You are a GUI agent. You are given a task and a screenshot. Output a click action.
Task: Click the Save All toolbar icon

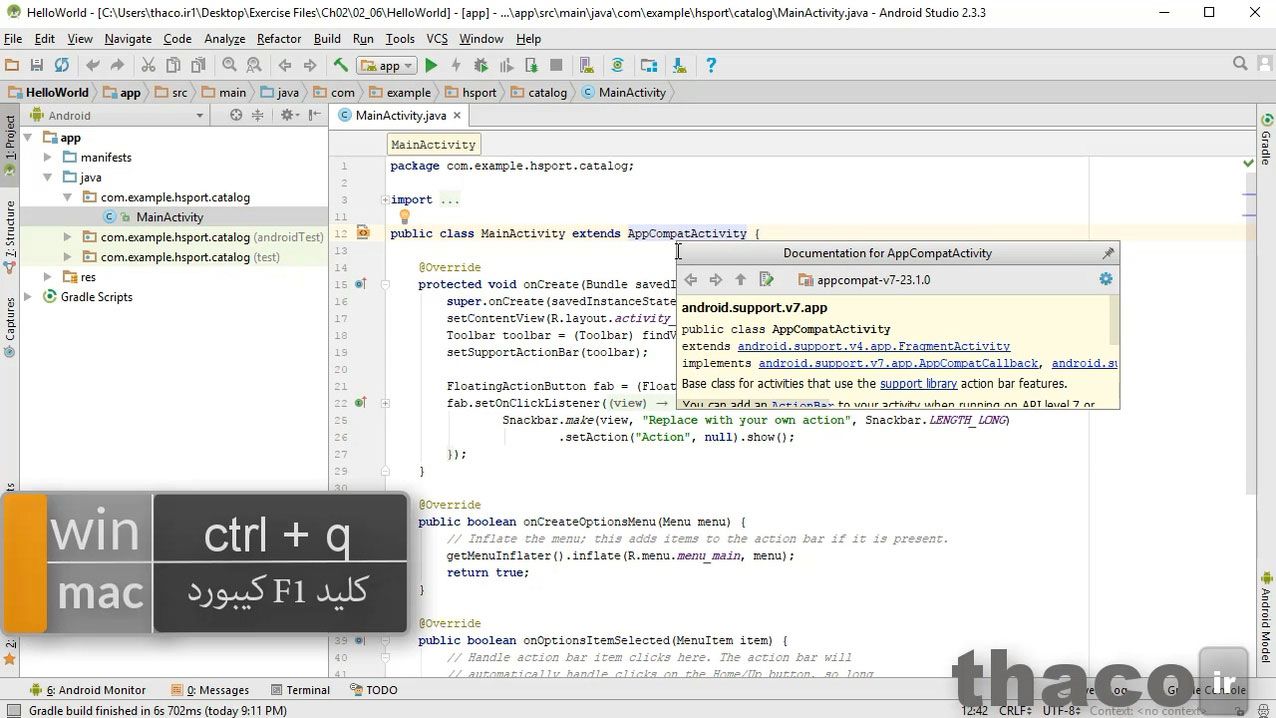37,65
